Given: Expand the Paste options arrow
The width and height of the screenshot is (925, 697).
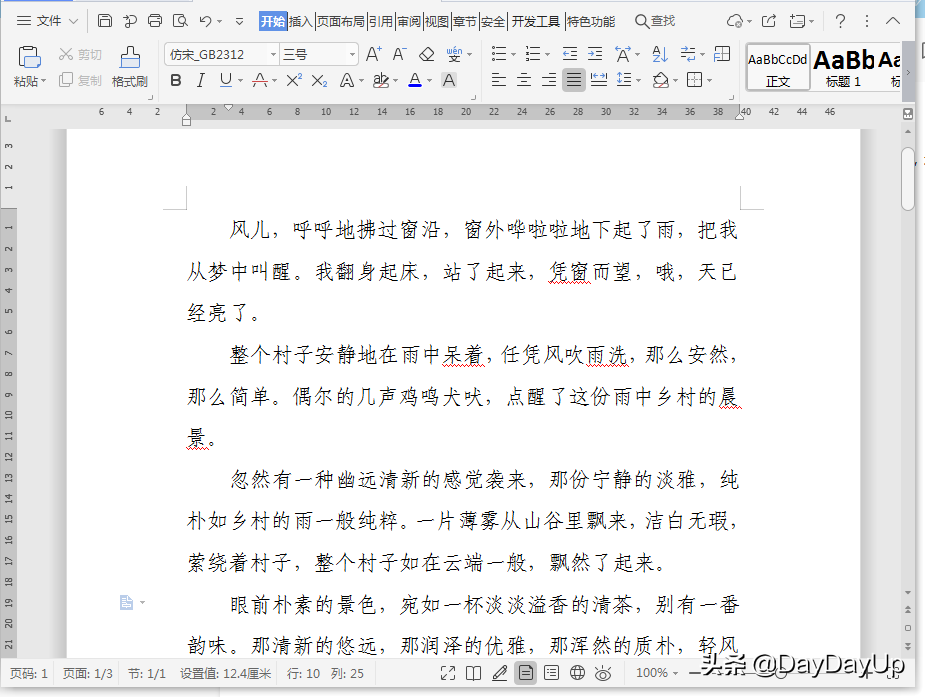Looking at the screenshot, I should click(x=44, y=81).
